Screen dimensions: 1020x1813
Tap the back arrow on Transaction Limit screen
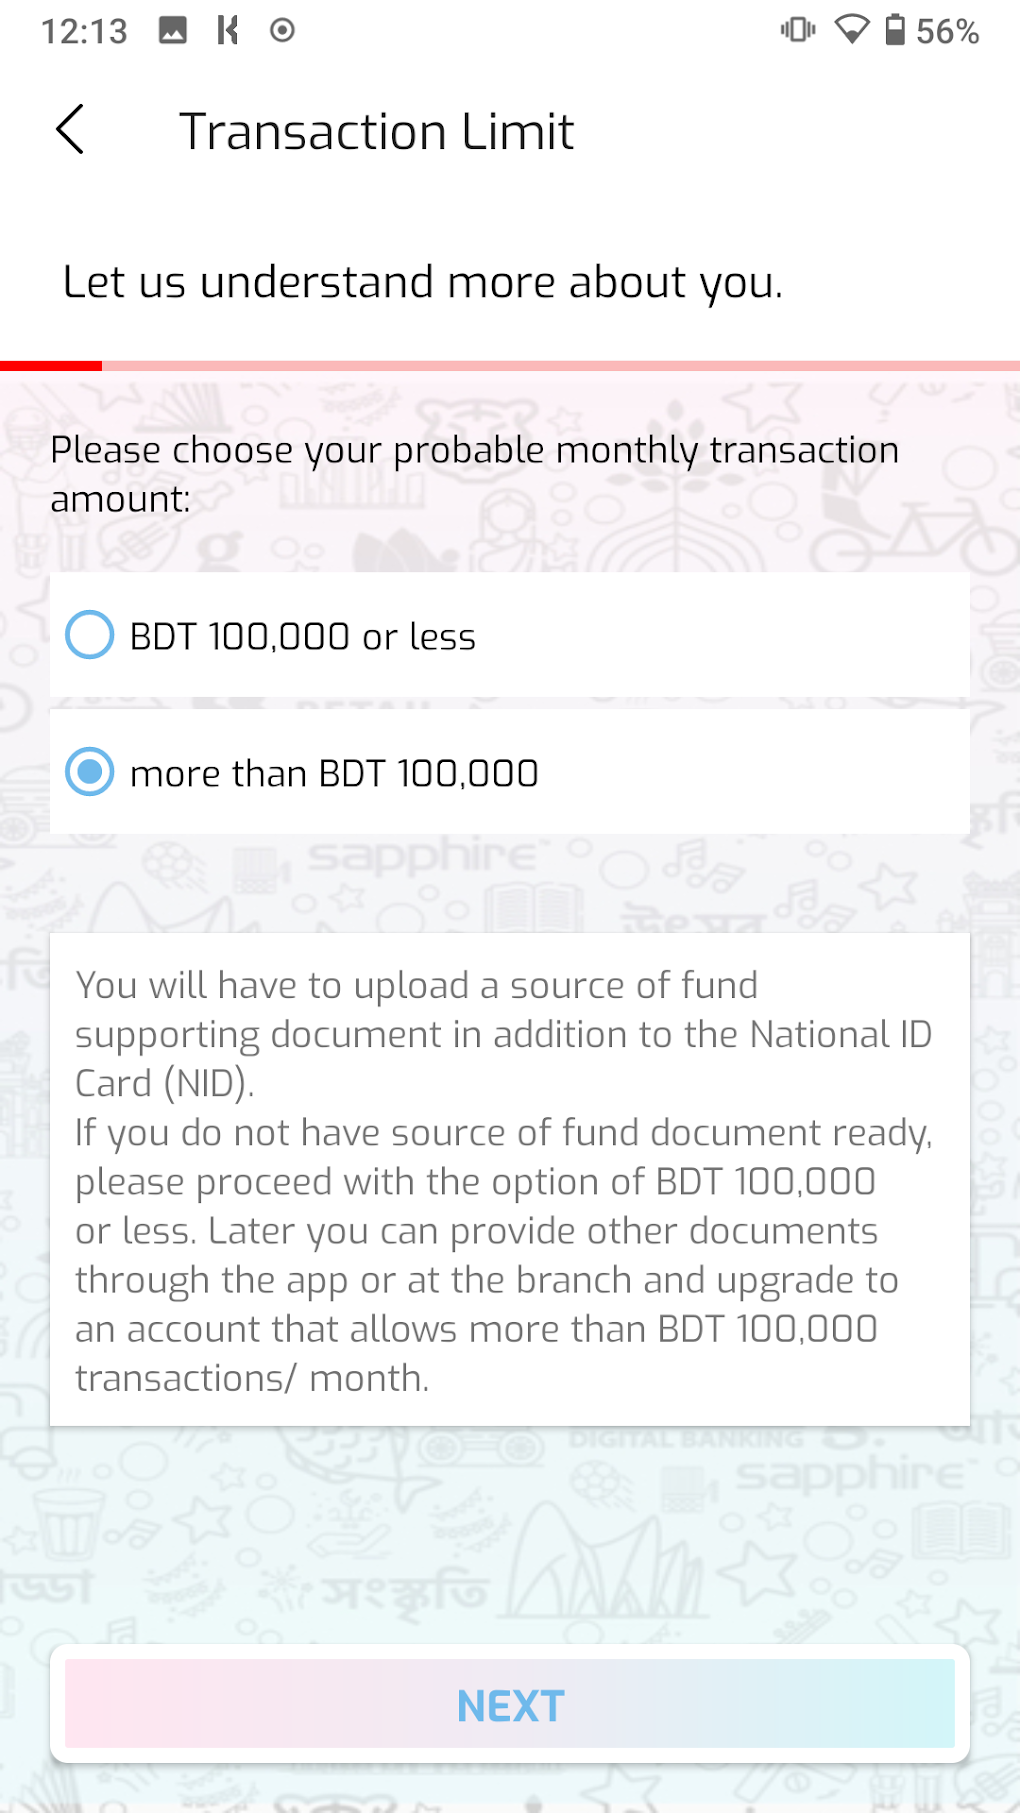70,130
